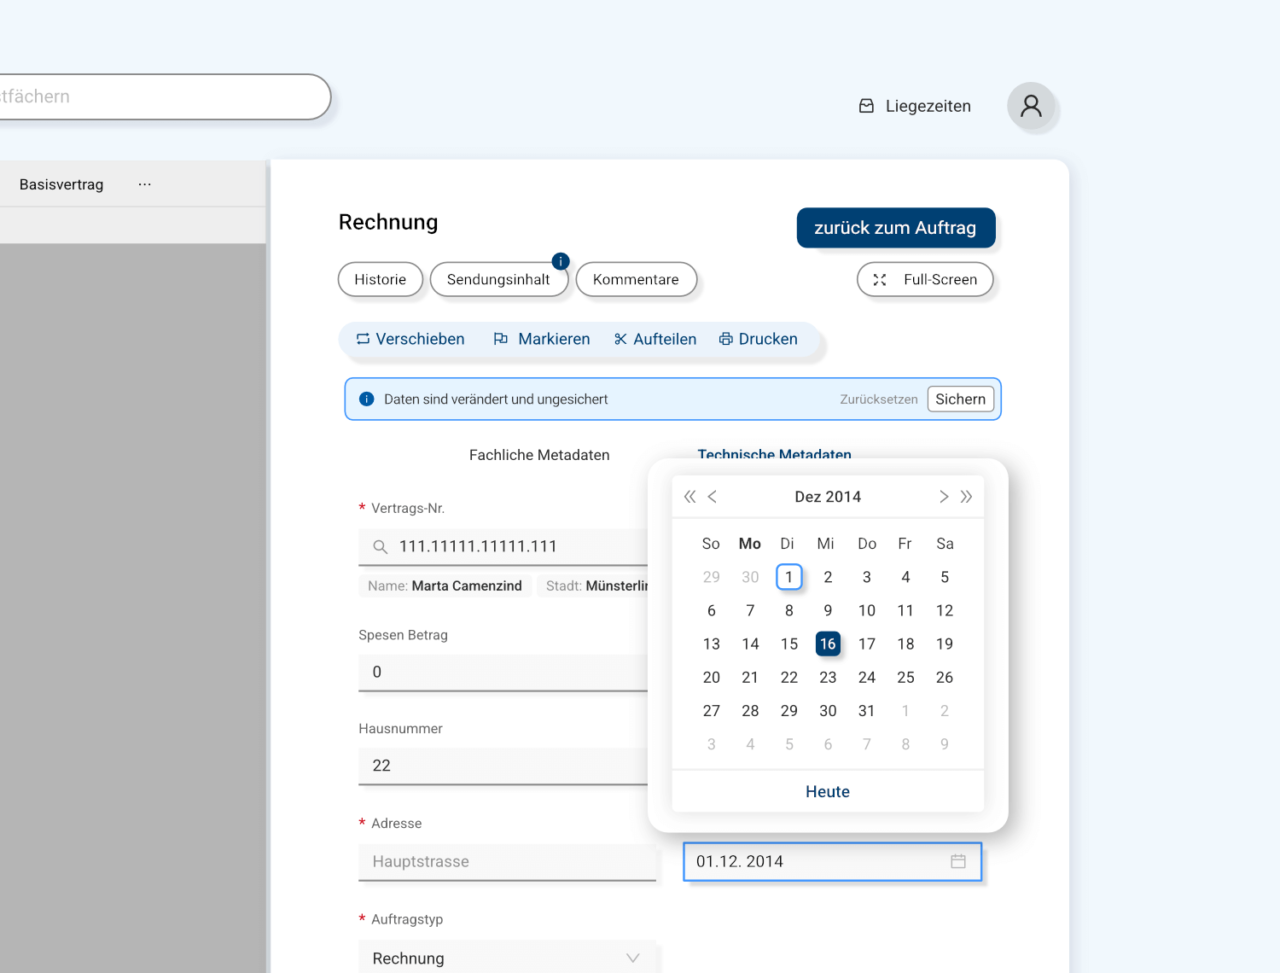Open the user profile avatar icon

[x=1031, y=106]
